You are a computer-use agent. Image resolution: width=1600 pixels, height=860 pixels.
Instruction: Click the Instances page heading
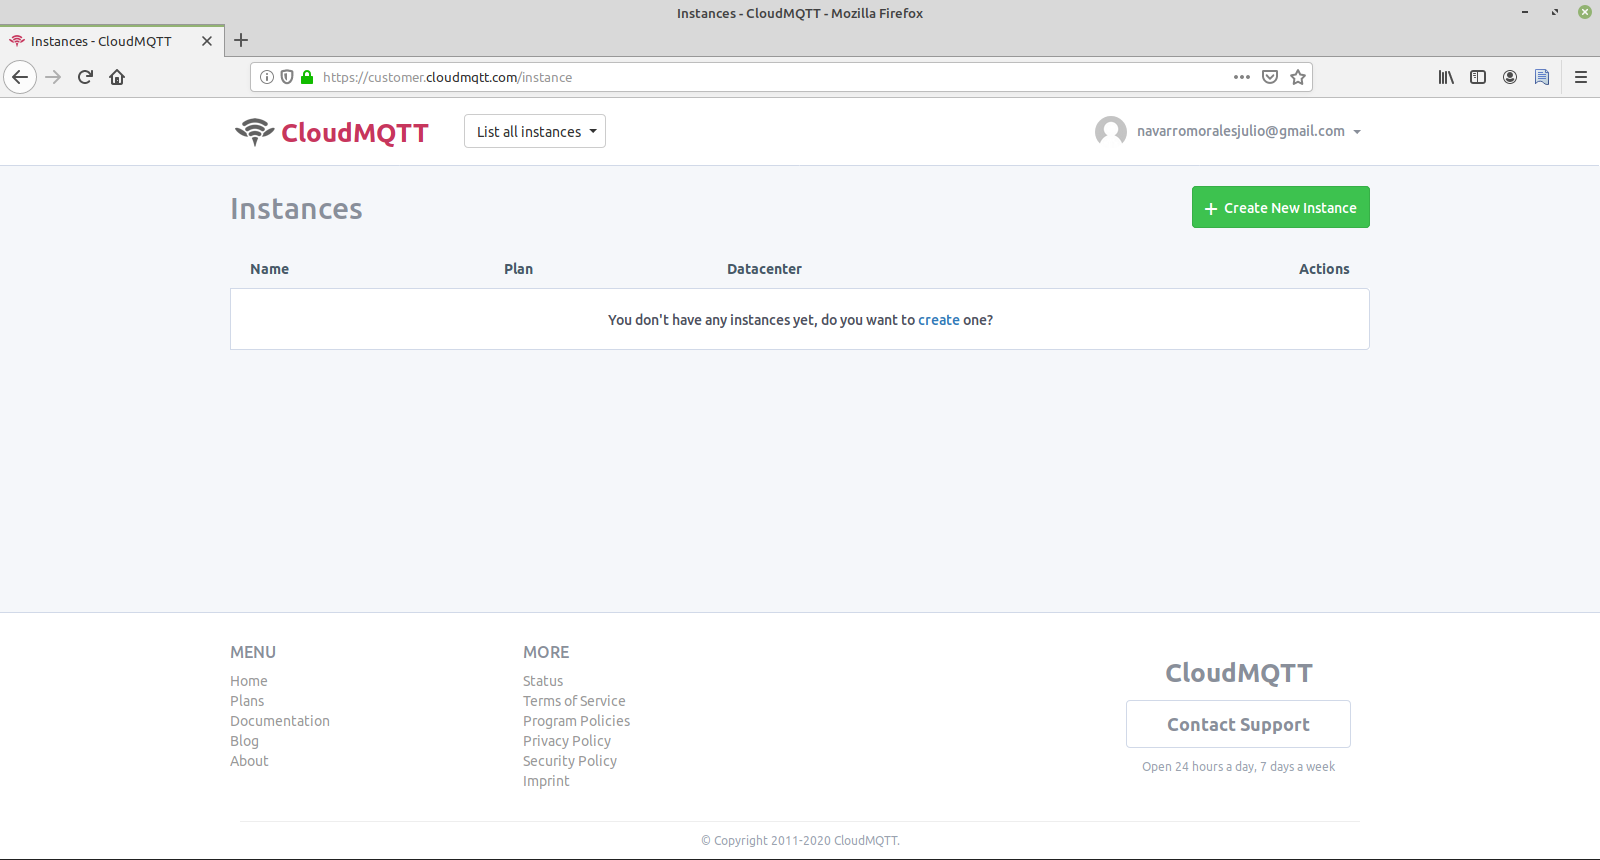pyautogui.click(x=296, y=208)
